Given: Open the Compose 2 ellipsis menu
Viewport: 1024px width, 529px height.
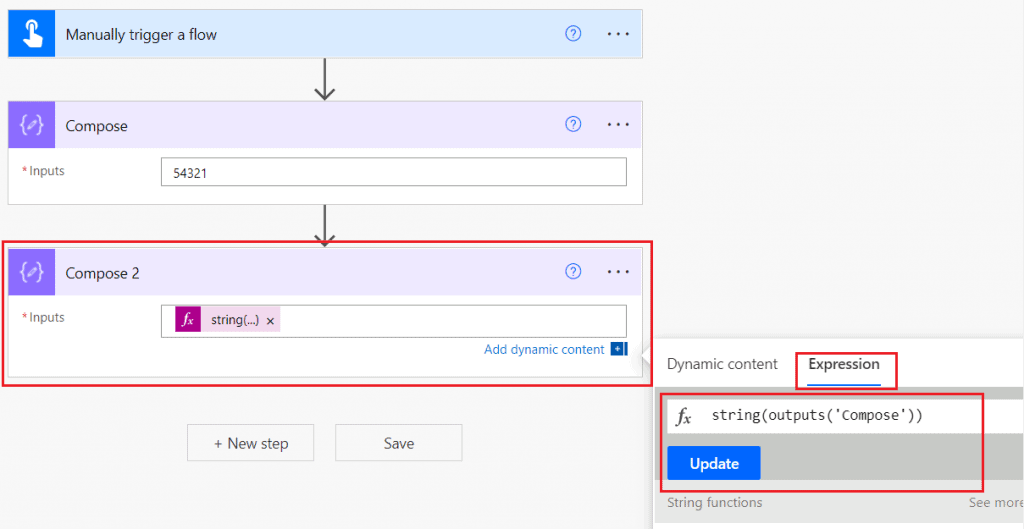Looking at the screenshot, I should click(618, 272).
